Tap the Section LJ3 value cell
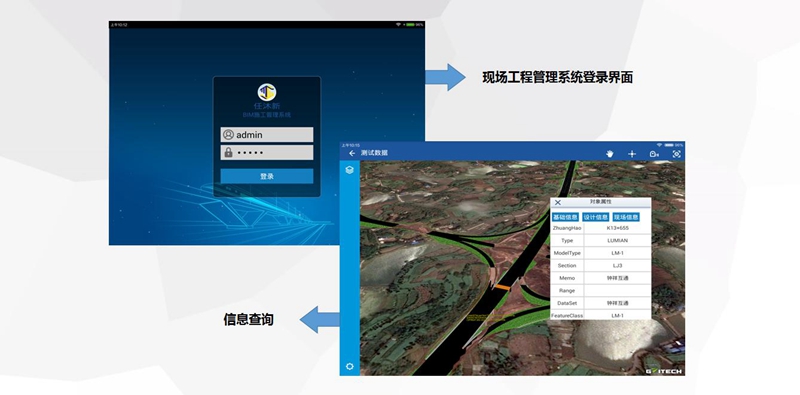This screenshot has height=395, width=800. tap(617, 265)
